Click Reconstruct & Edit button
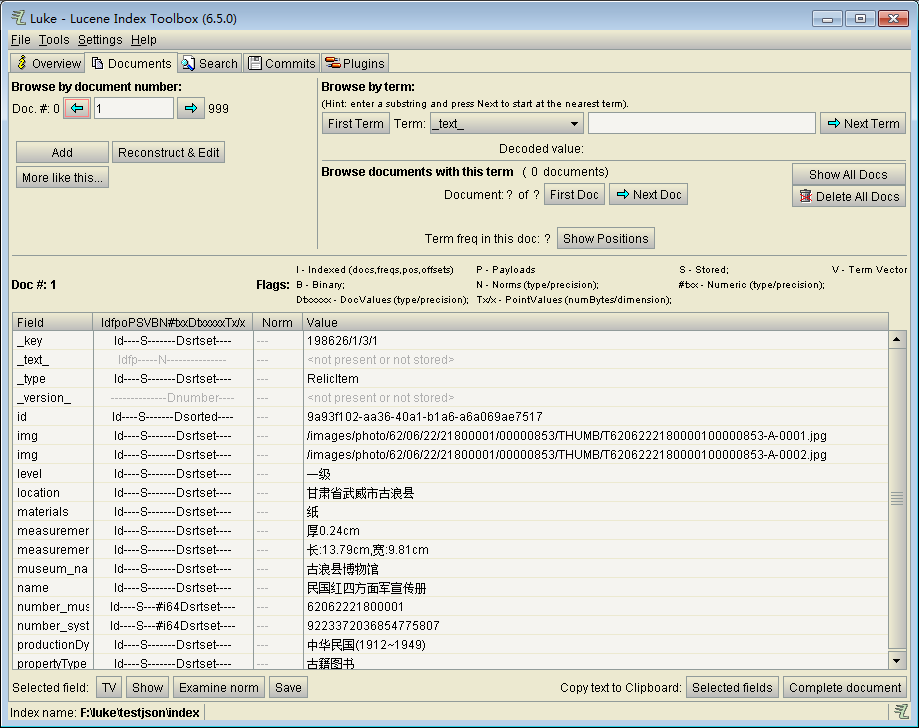Screen dimensions: 919x728 pos(168,152)
